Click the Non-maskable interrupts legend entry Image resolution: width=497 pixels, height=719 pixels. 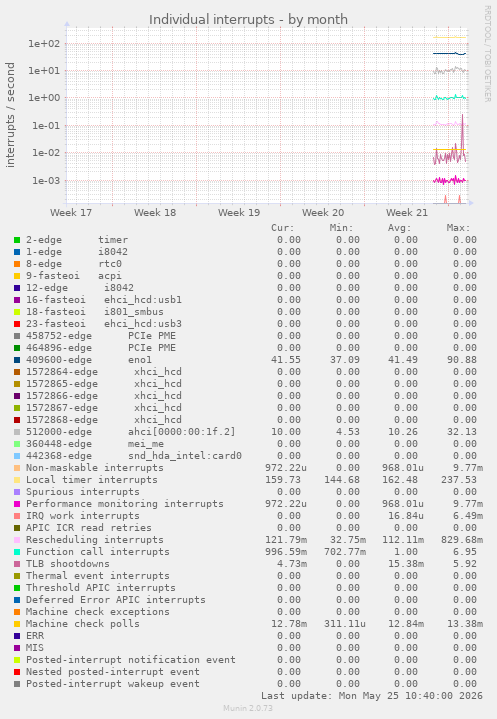coord(94,468)
